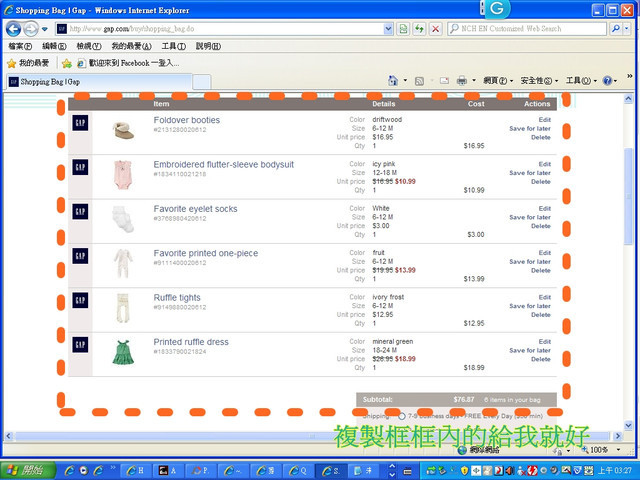Open the recent pages dropdown beside Forward

point(44,29)
